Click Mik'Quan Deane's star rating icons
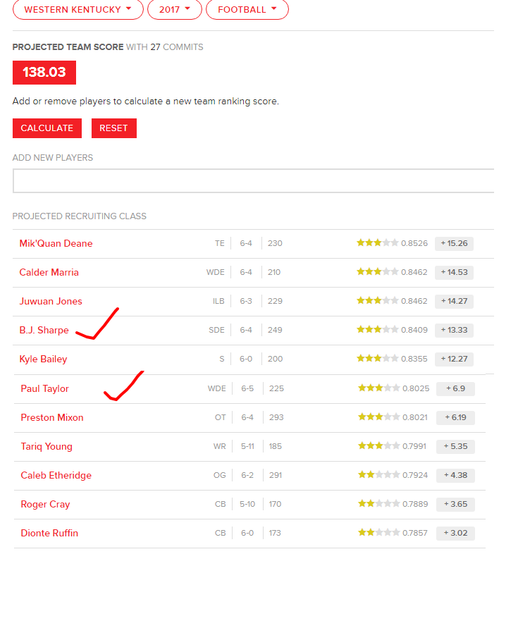Screen dimensions: 506x640 (x=377, y=243)
